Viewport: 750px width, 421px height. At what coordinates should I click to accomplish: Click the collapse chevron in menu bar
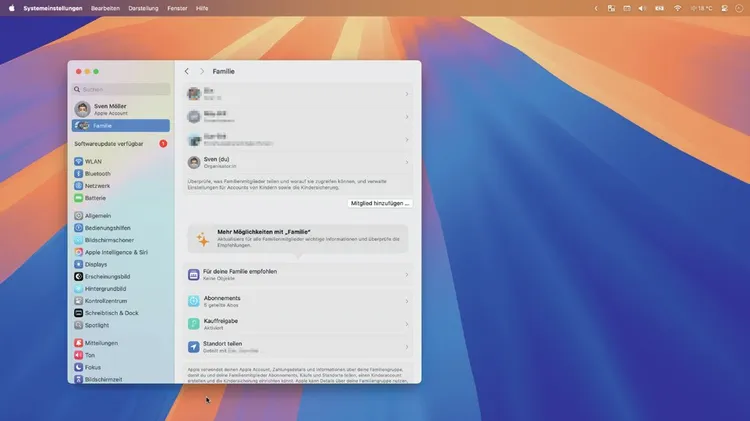pyautogui.click(x=596, y=8)
